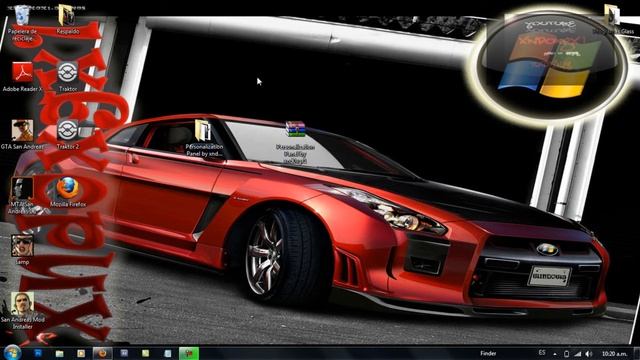Open the yellow notes taskbar icon
The height and width of the screenshot is (360, 640).
coord(146,353)
